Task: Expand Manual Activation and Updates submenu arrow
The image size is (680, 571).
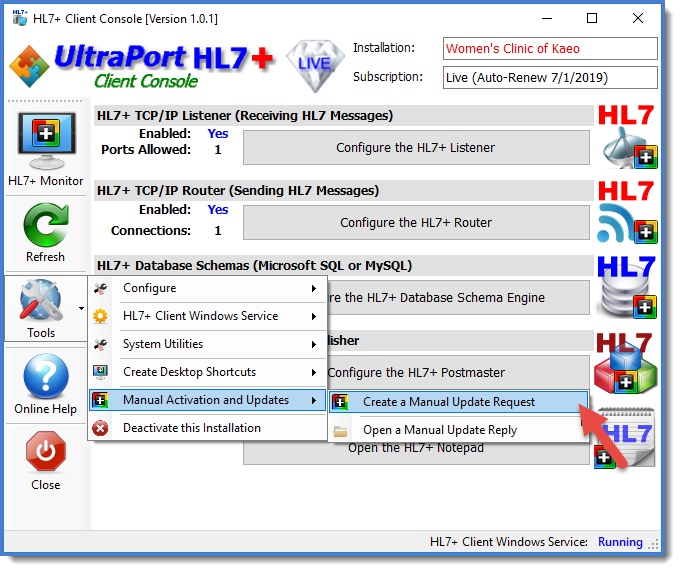Action: click(314, 400)
